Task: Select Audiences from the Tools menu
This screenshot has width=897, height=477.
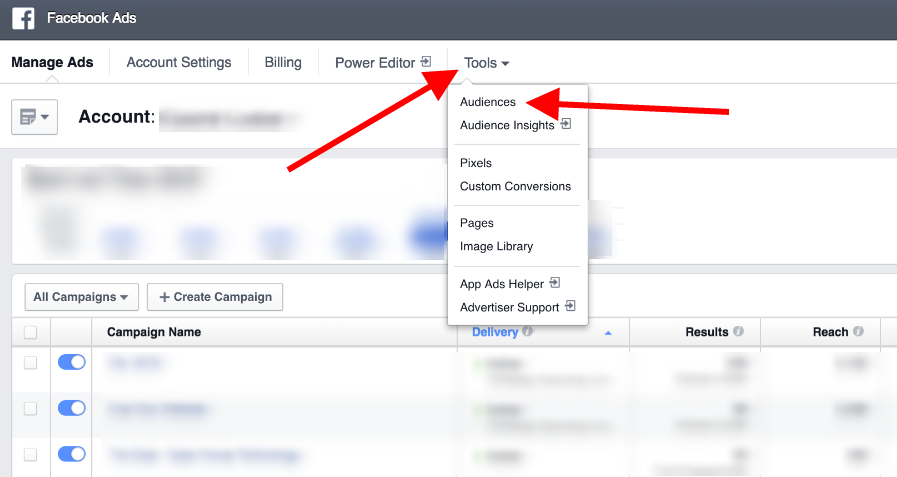Action: pyautogui.click(x=488, y=102)
